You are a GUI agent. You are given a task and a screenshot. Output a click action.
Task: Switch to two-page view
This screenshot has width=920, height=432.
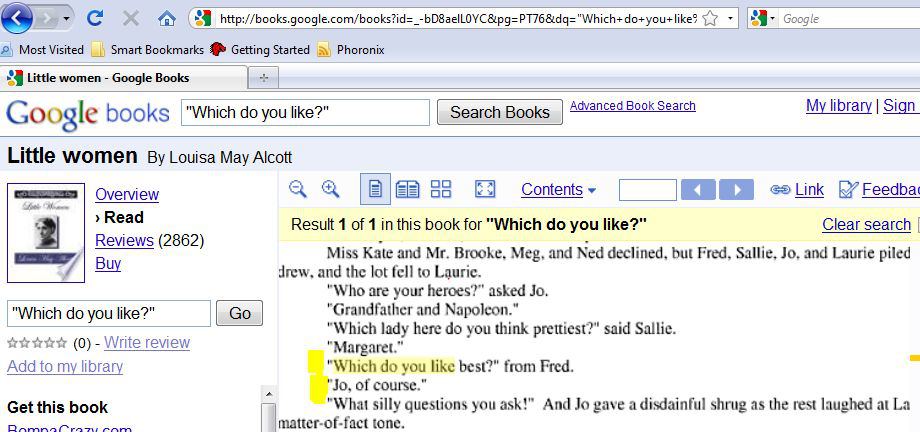click(407, 189)
